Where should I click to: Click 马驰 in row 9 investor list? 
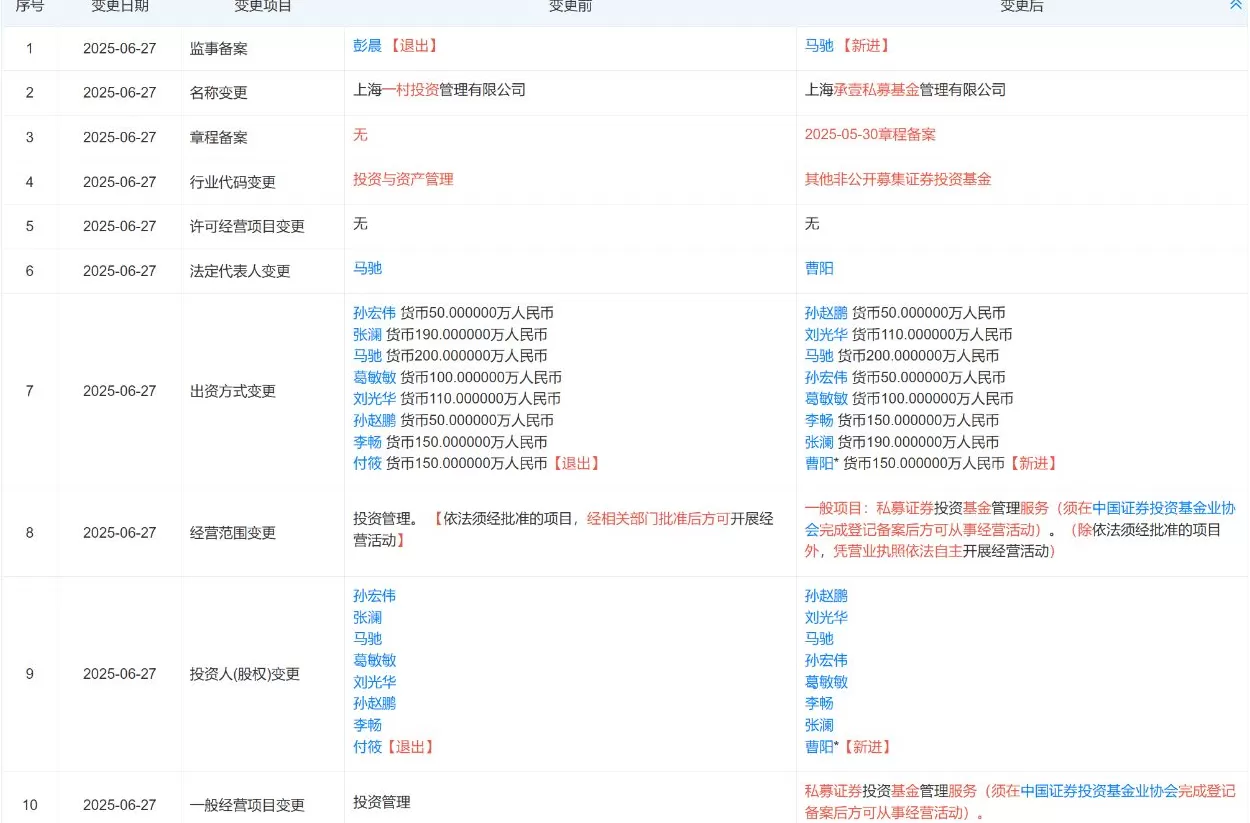(367, 638)
